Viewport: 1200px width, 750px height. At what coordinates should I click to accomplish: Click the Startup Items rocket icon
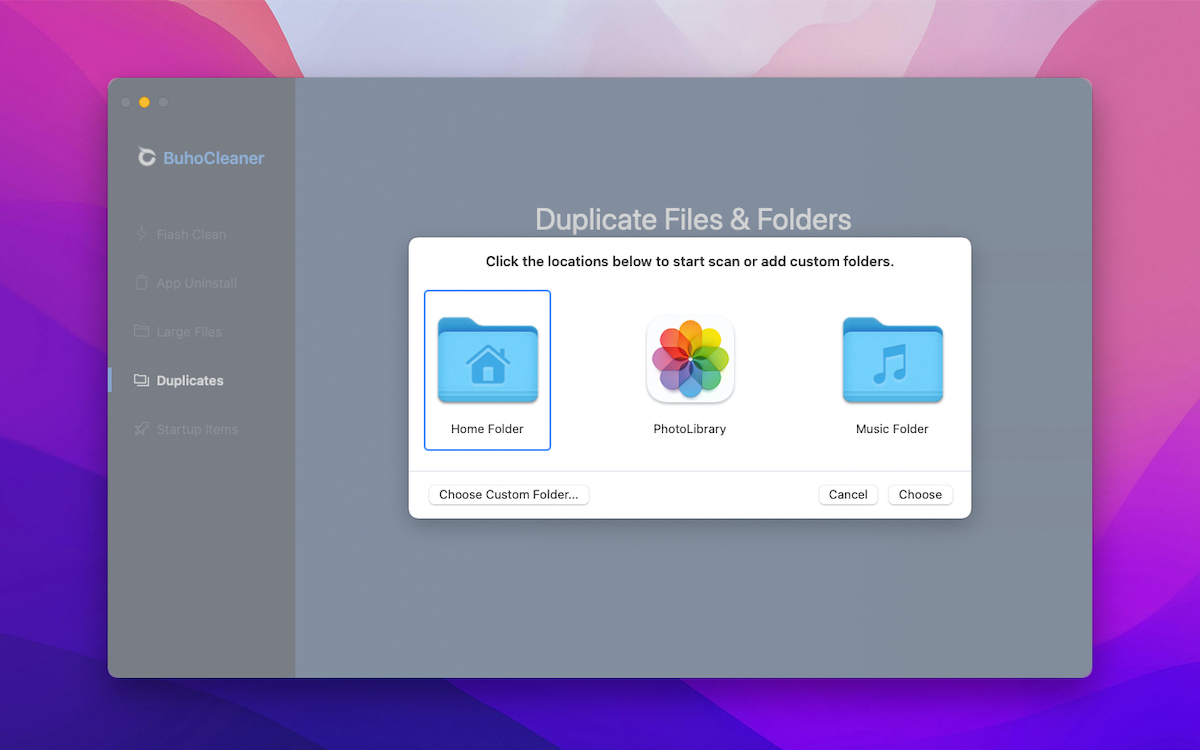pyautogui.click(x=141, y=429)
